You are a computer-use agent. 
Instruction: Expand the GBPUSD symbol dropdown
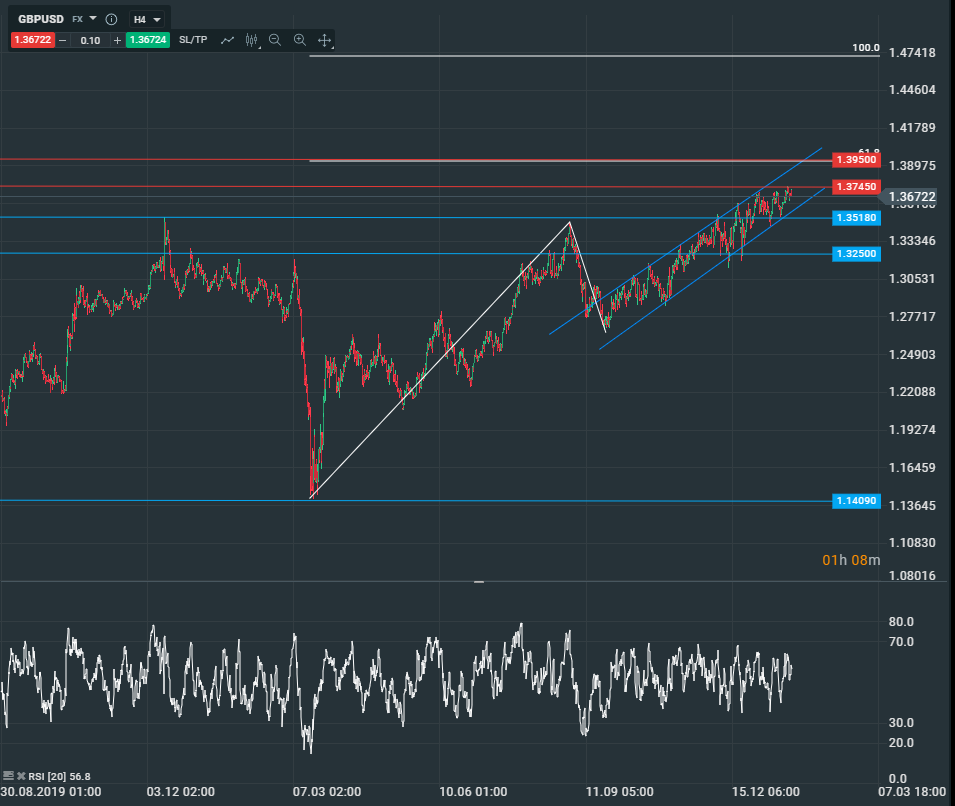(93, 19)
